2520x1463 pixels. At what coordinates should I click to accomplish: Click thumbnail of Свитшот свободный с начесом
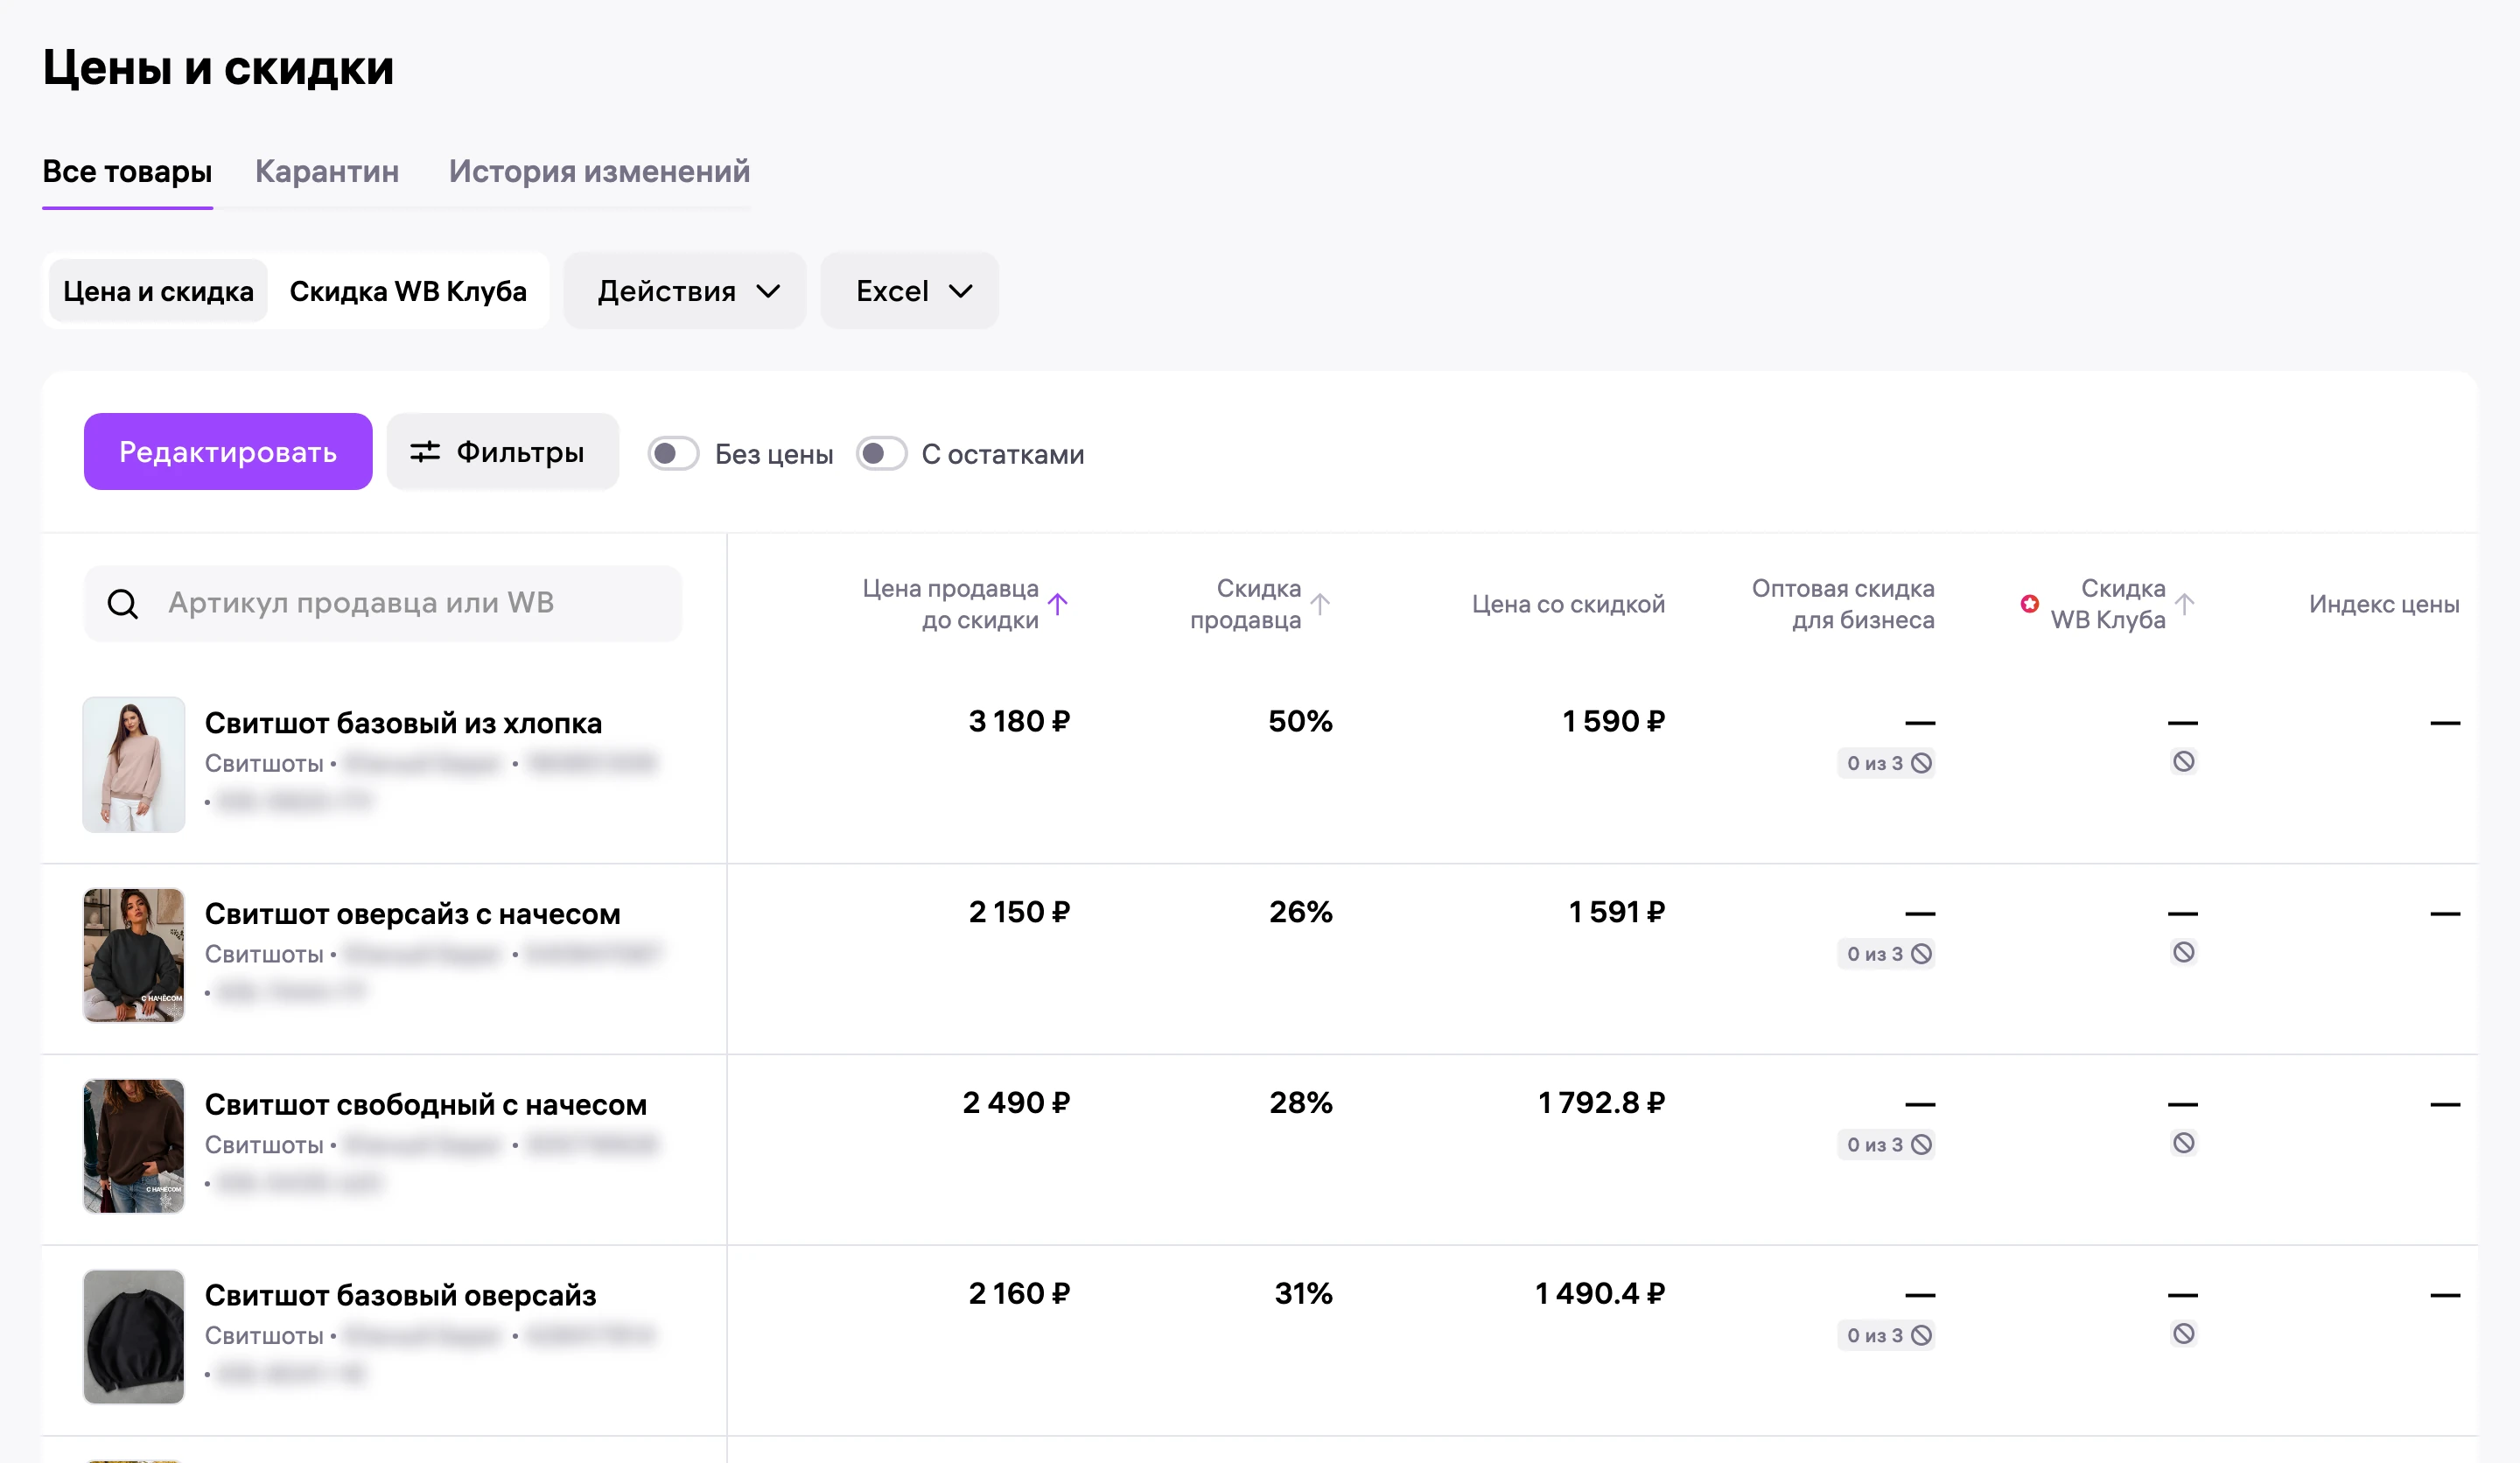coord(134,1146)
